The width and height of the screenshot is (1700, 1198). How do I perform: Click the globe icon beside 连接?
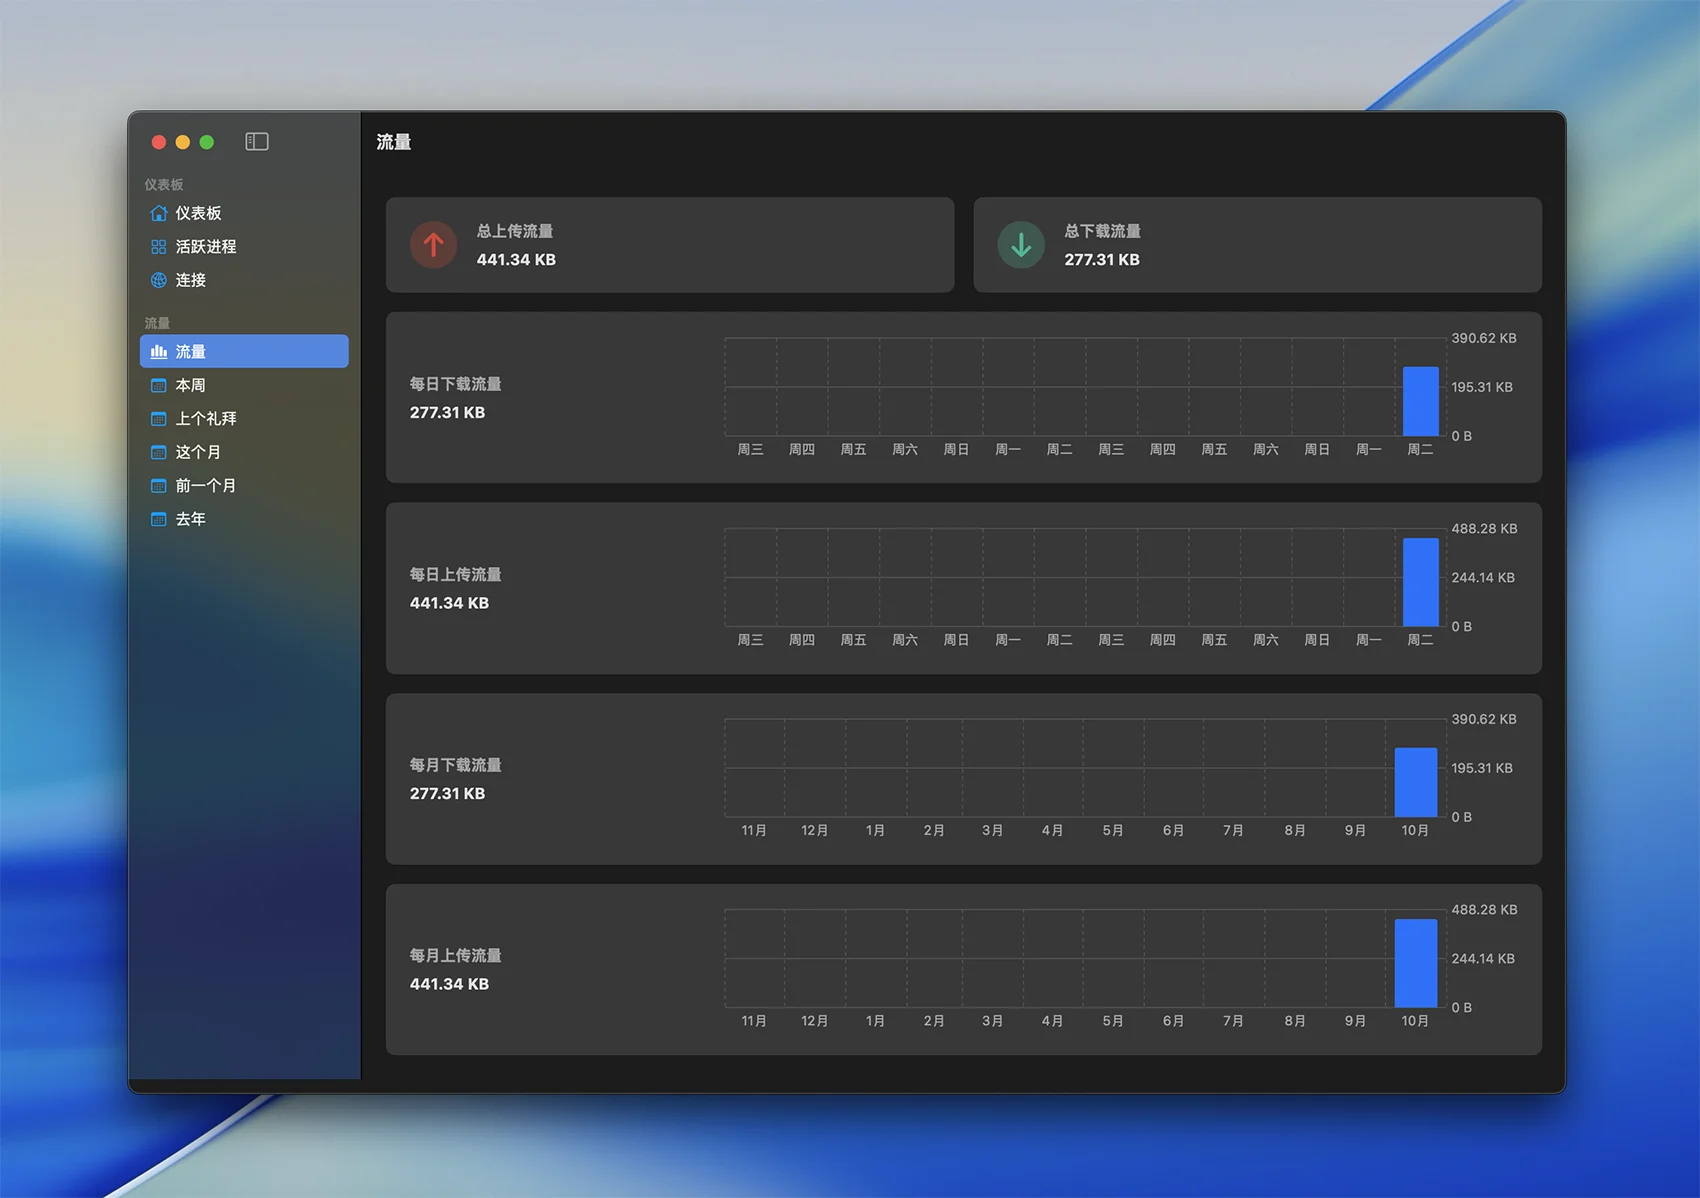point(158,280)
